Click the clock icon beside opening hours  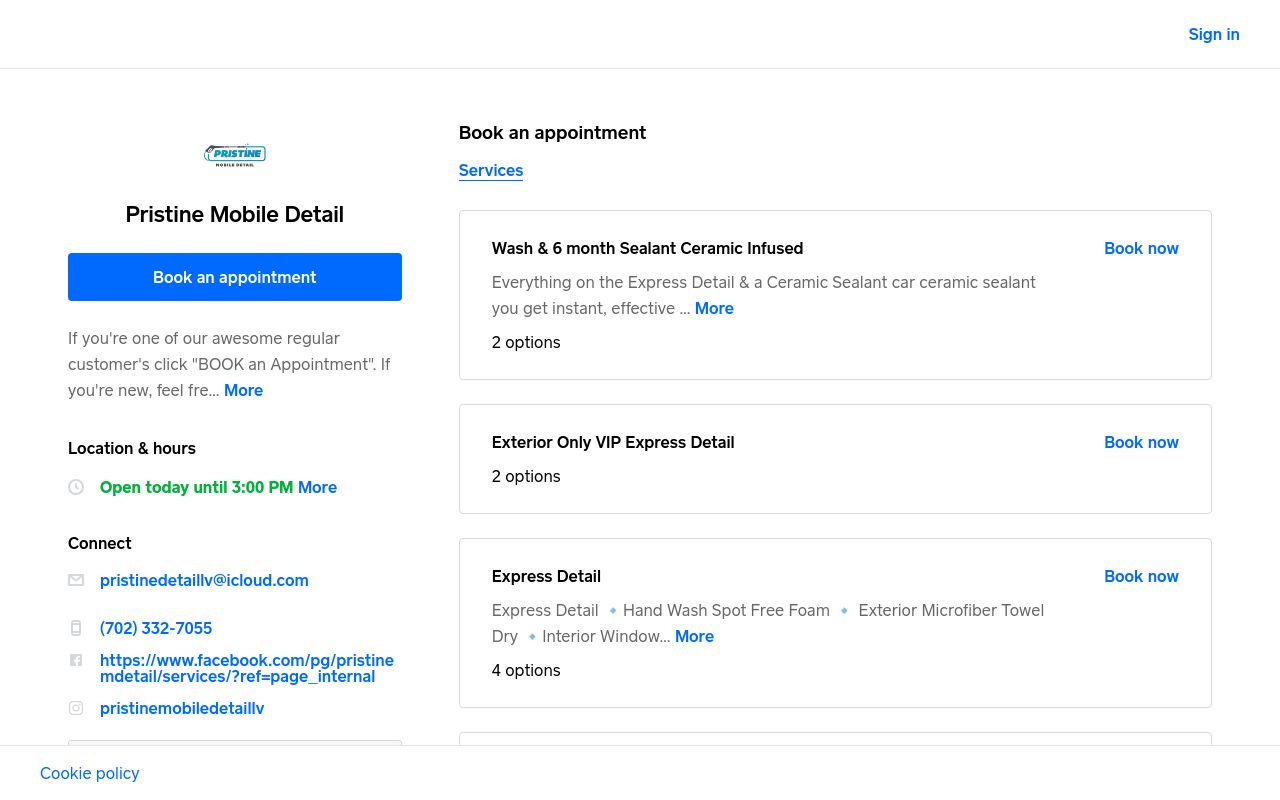(76, 487)
